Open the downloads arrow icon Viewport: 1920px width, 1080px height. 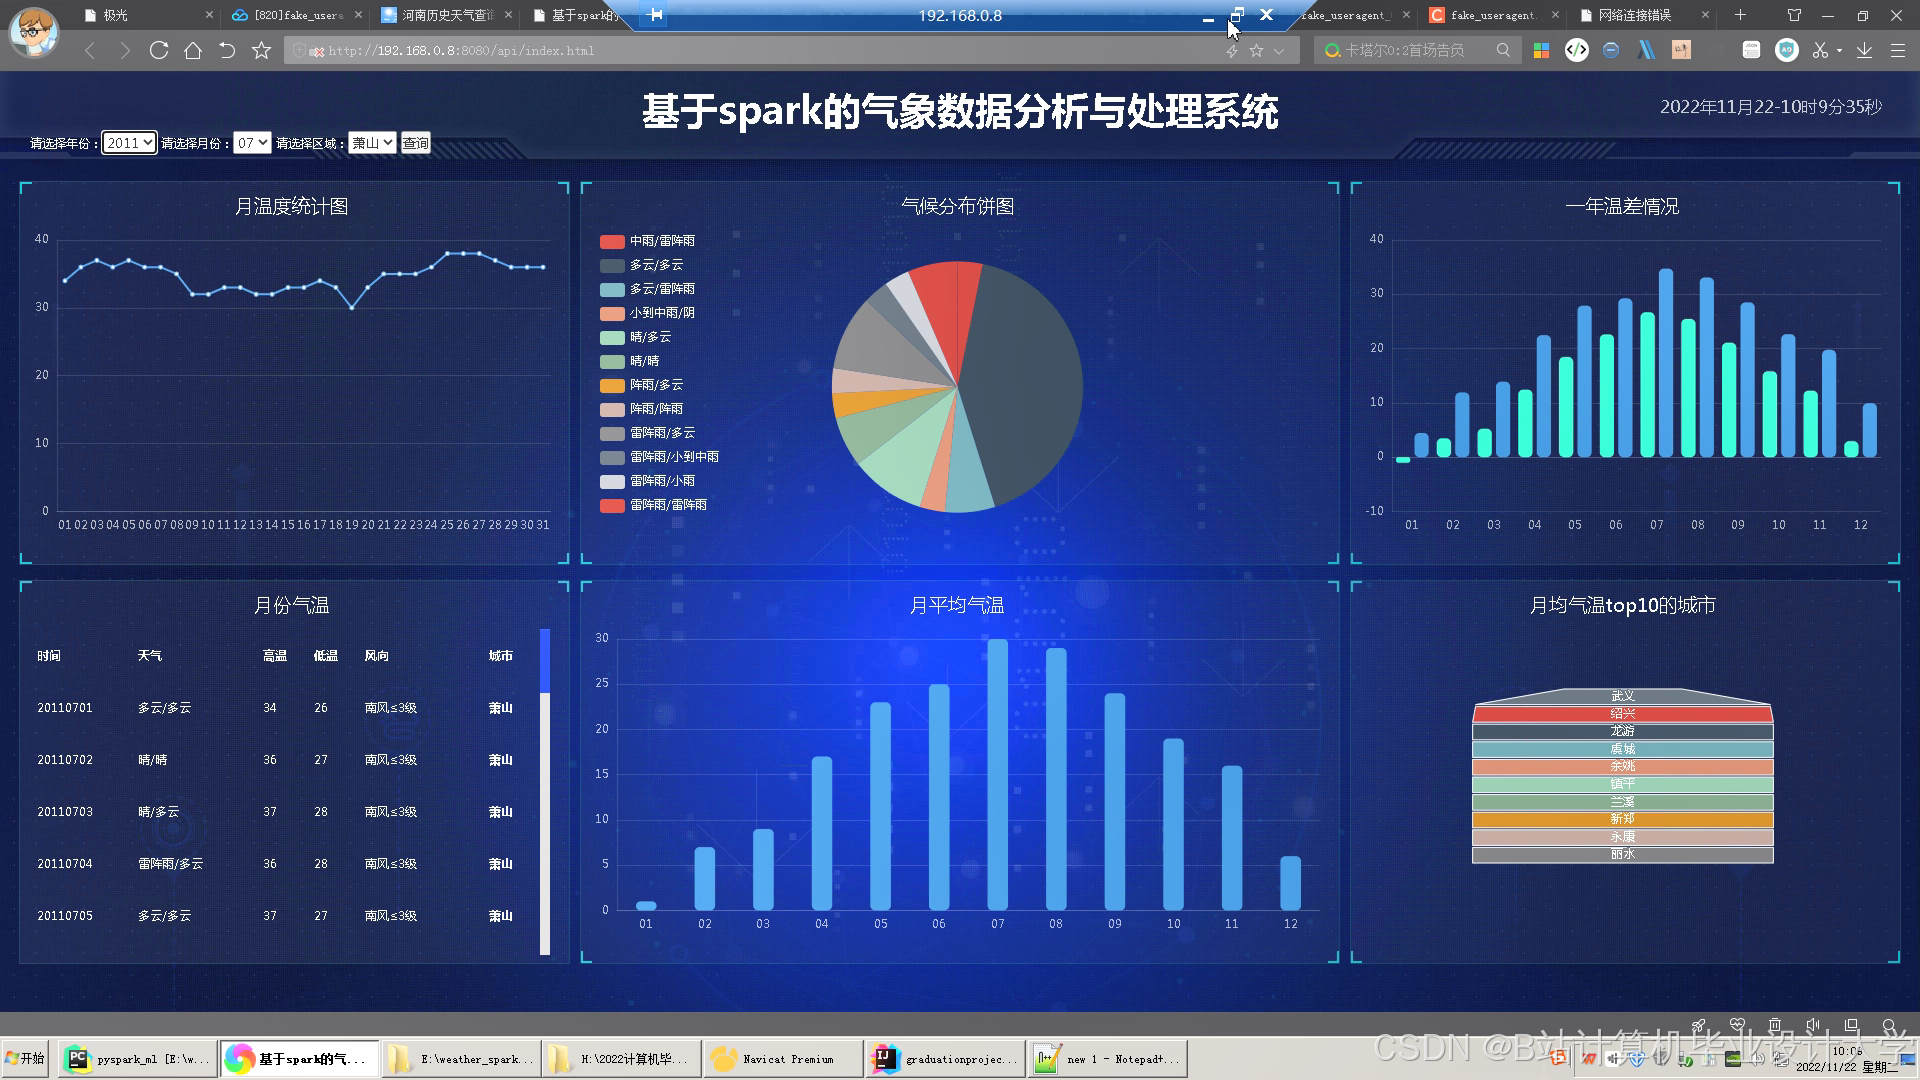1864,50
